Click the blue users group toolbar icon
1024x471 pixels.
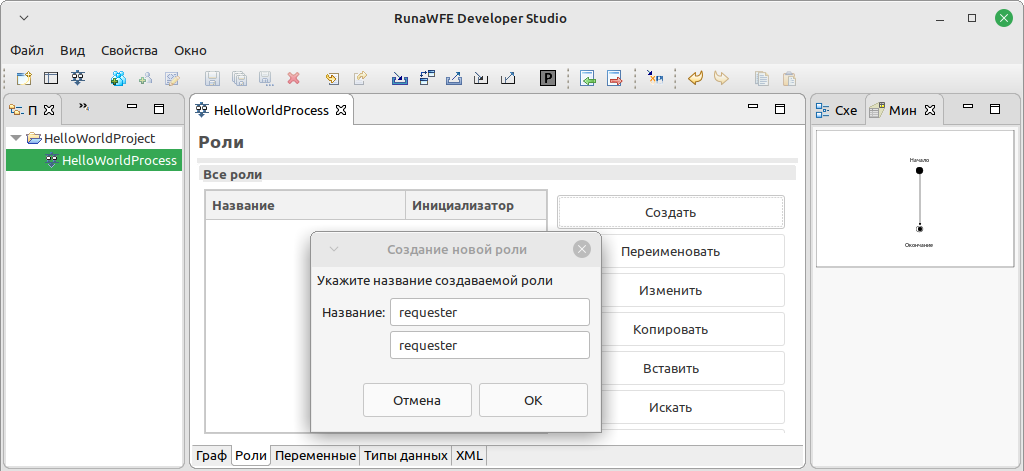tap(118, 78)
